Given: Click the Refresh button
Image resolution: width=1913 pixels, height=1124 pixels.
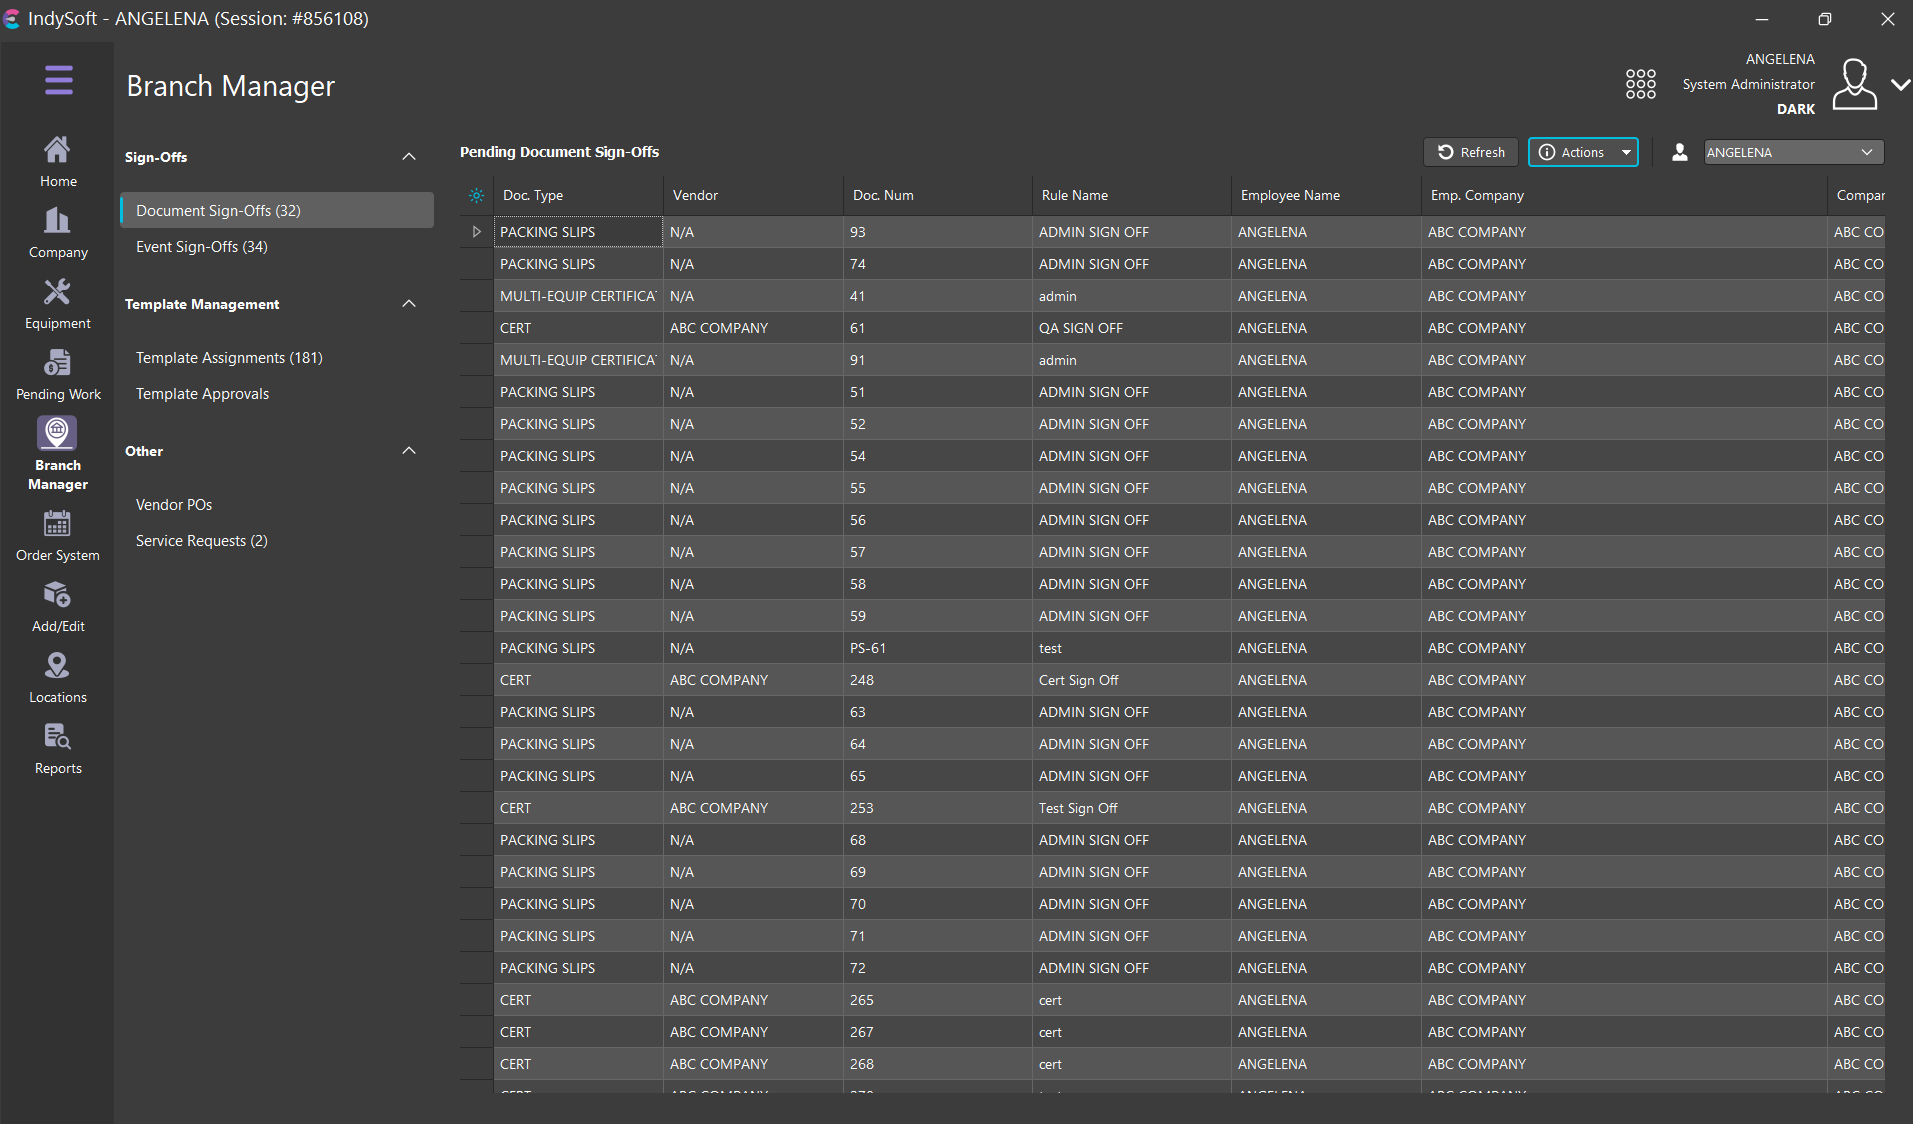Looking at the screenshot, I should (x=1470, y=152).
